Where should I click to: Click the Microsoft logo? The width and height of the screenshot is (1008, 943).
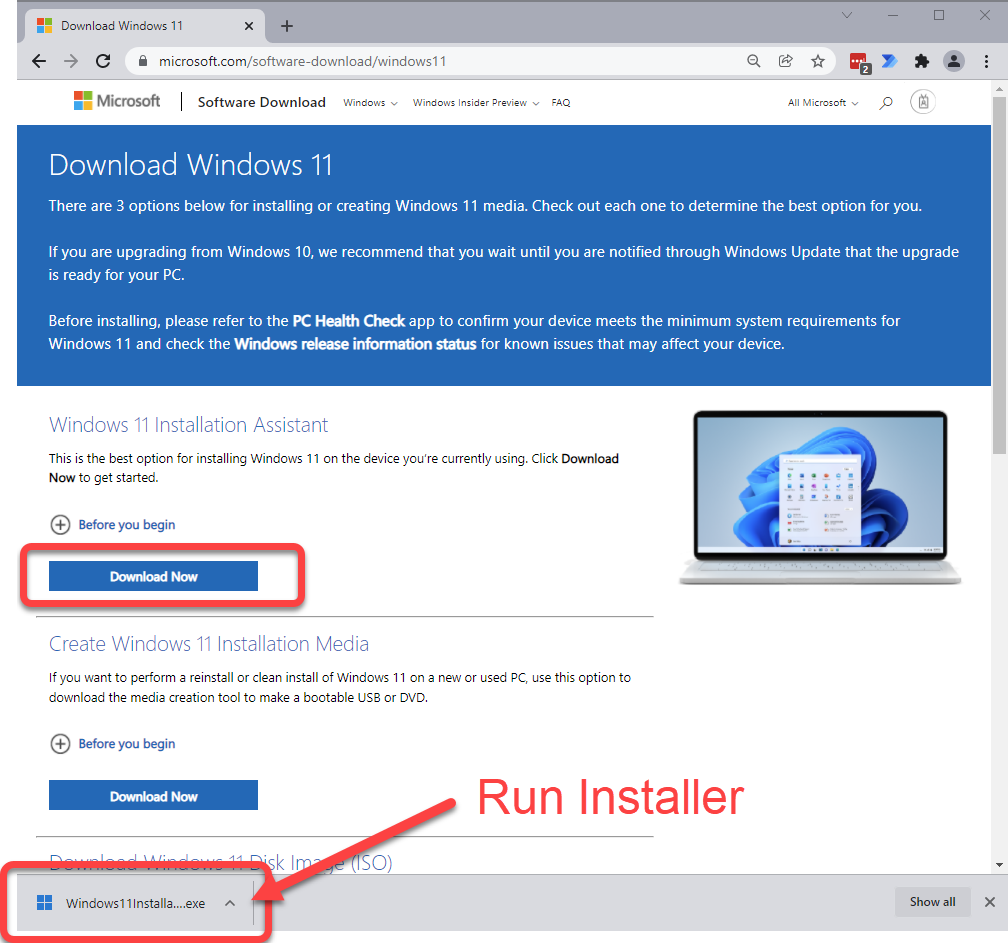pos(117,101)
